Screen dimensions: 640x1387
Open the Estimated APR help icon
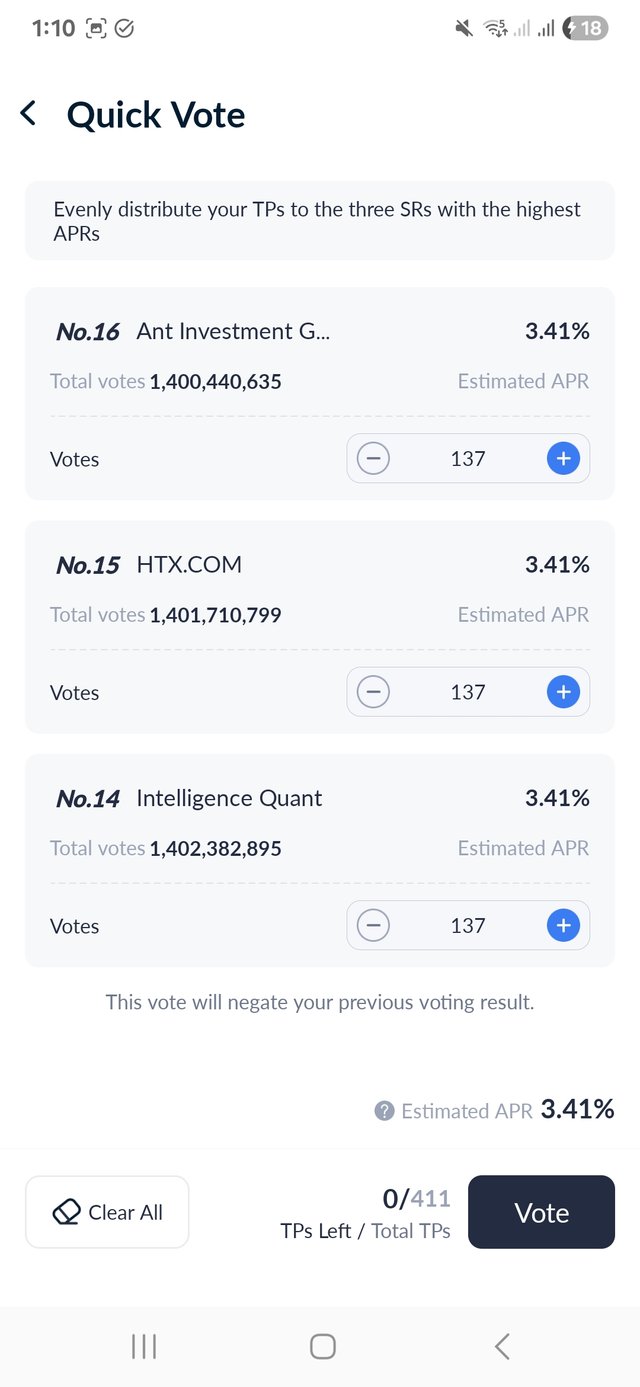(x=384, y=1111)
